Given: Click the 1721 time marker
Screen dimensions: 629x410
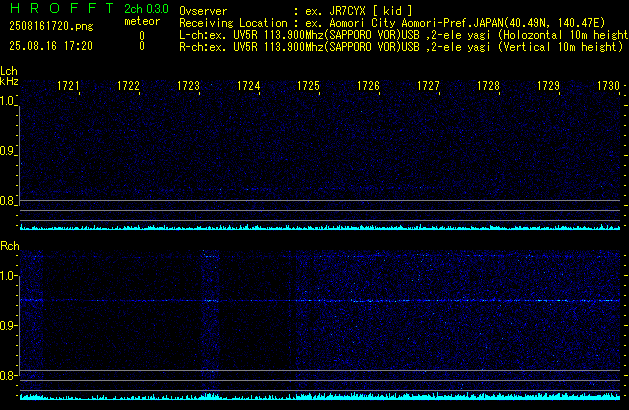Looking at the screenshot, I should click(68, 86).
